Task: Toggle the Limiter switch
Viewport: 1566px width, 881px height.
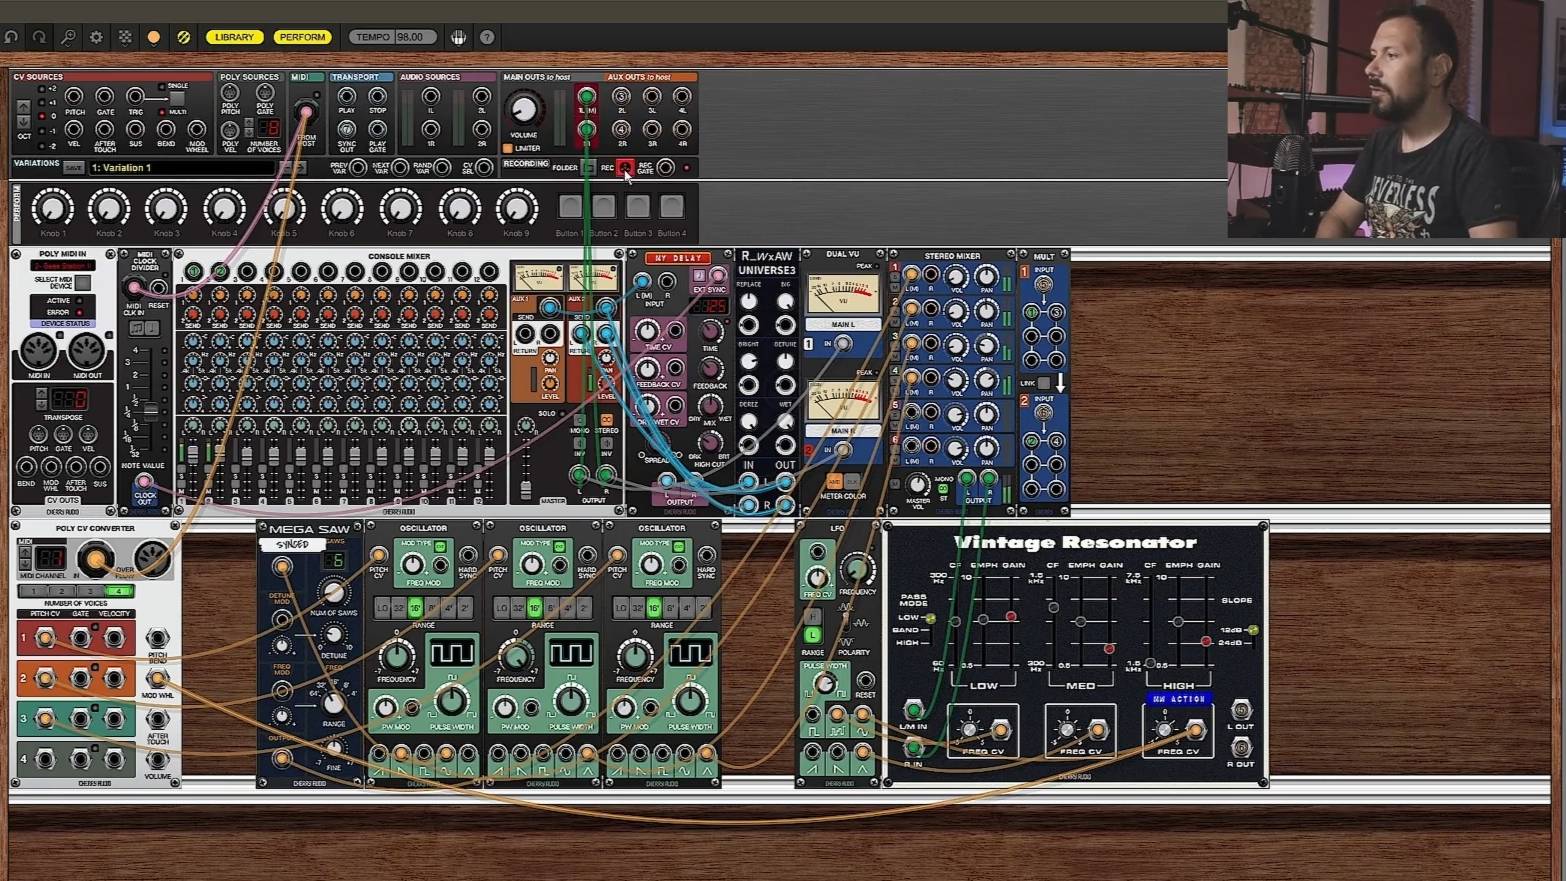Action: click(508, 148)
